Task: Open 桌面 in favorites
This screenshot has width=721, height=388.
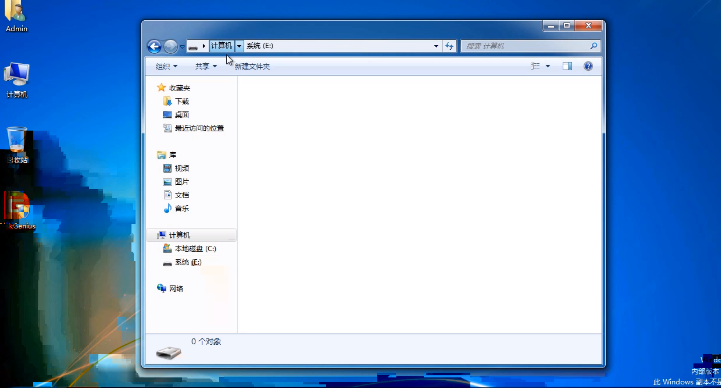Action: point(182,114)
